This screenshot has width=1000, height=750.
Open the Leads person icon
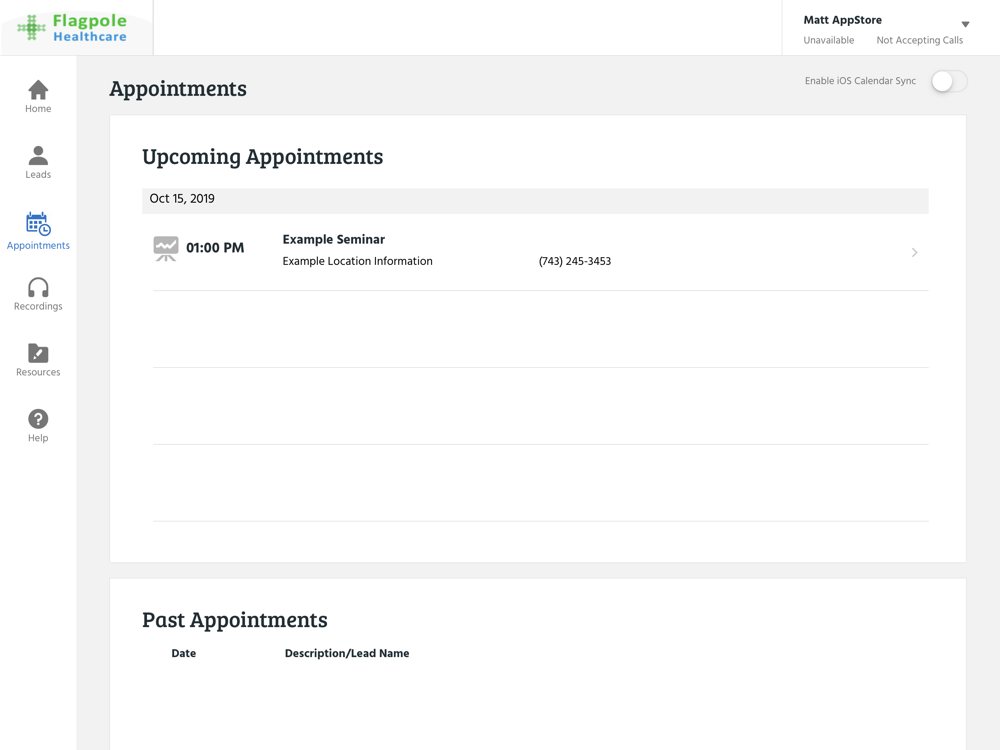(x=38, y=155)
